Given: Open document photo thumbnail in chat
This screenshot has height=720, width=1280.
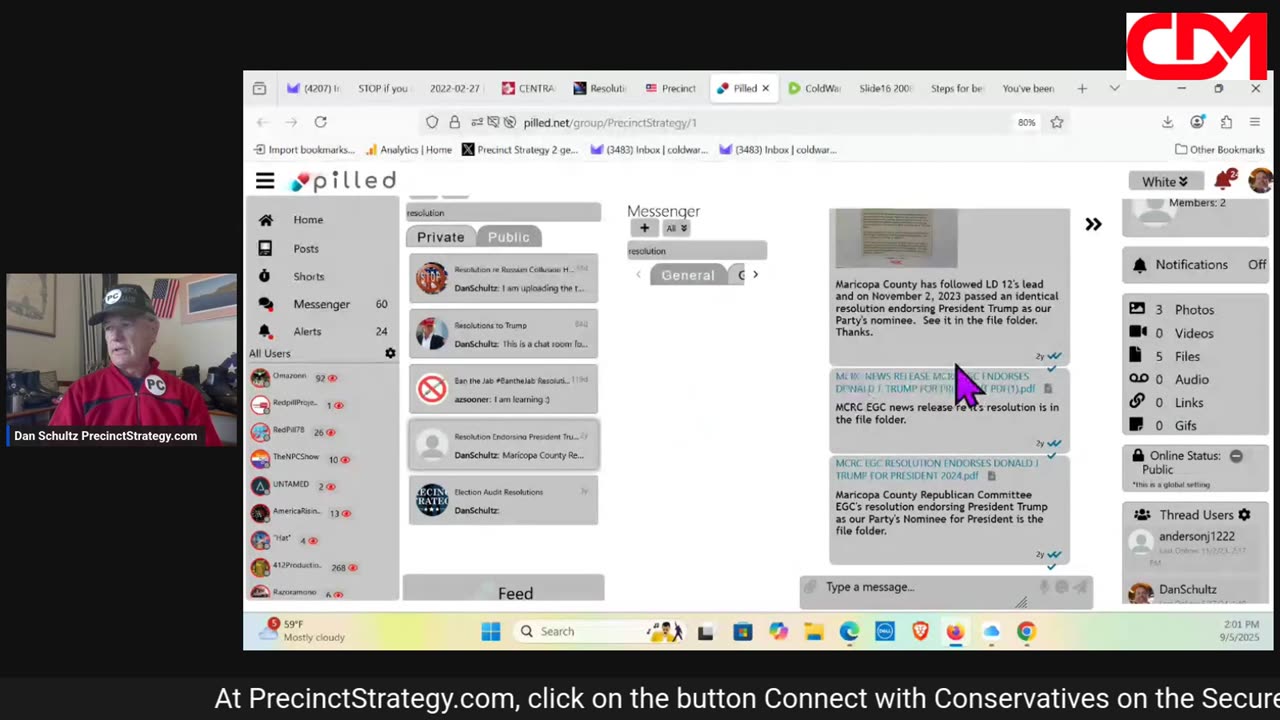Looking at the screenshot, I should (896, 238).
